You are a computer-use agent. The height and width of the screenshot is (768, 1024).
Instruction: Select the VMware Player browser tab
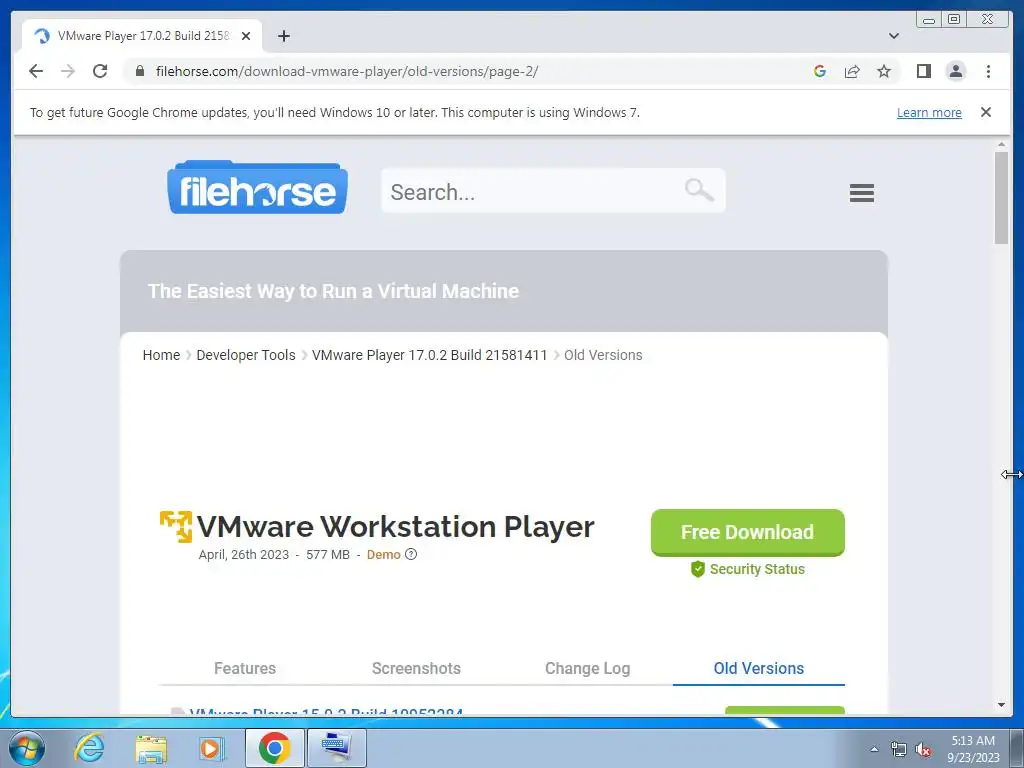click(x=142, y=36)
